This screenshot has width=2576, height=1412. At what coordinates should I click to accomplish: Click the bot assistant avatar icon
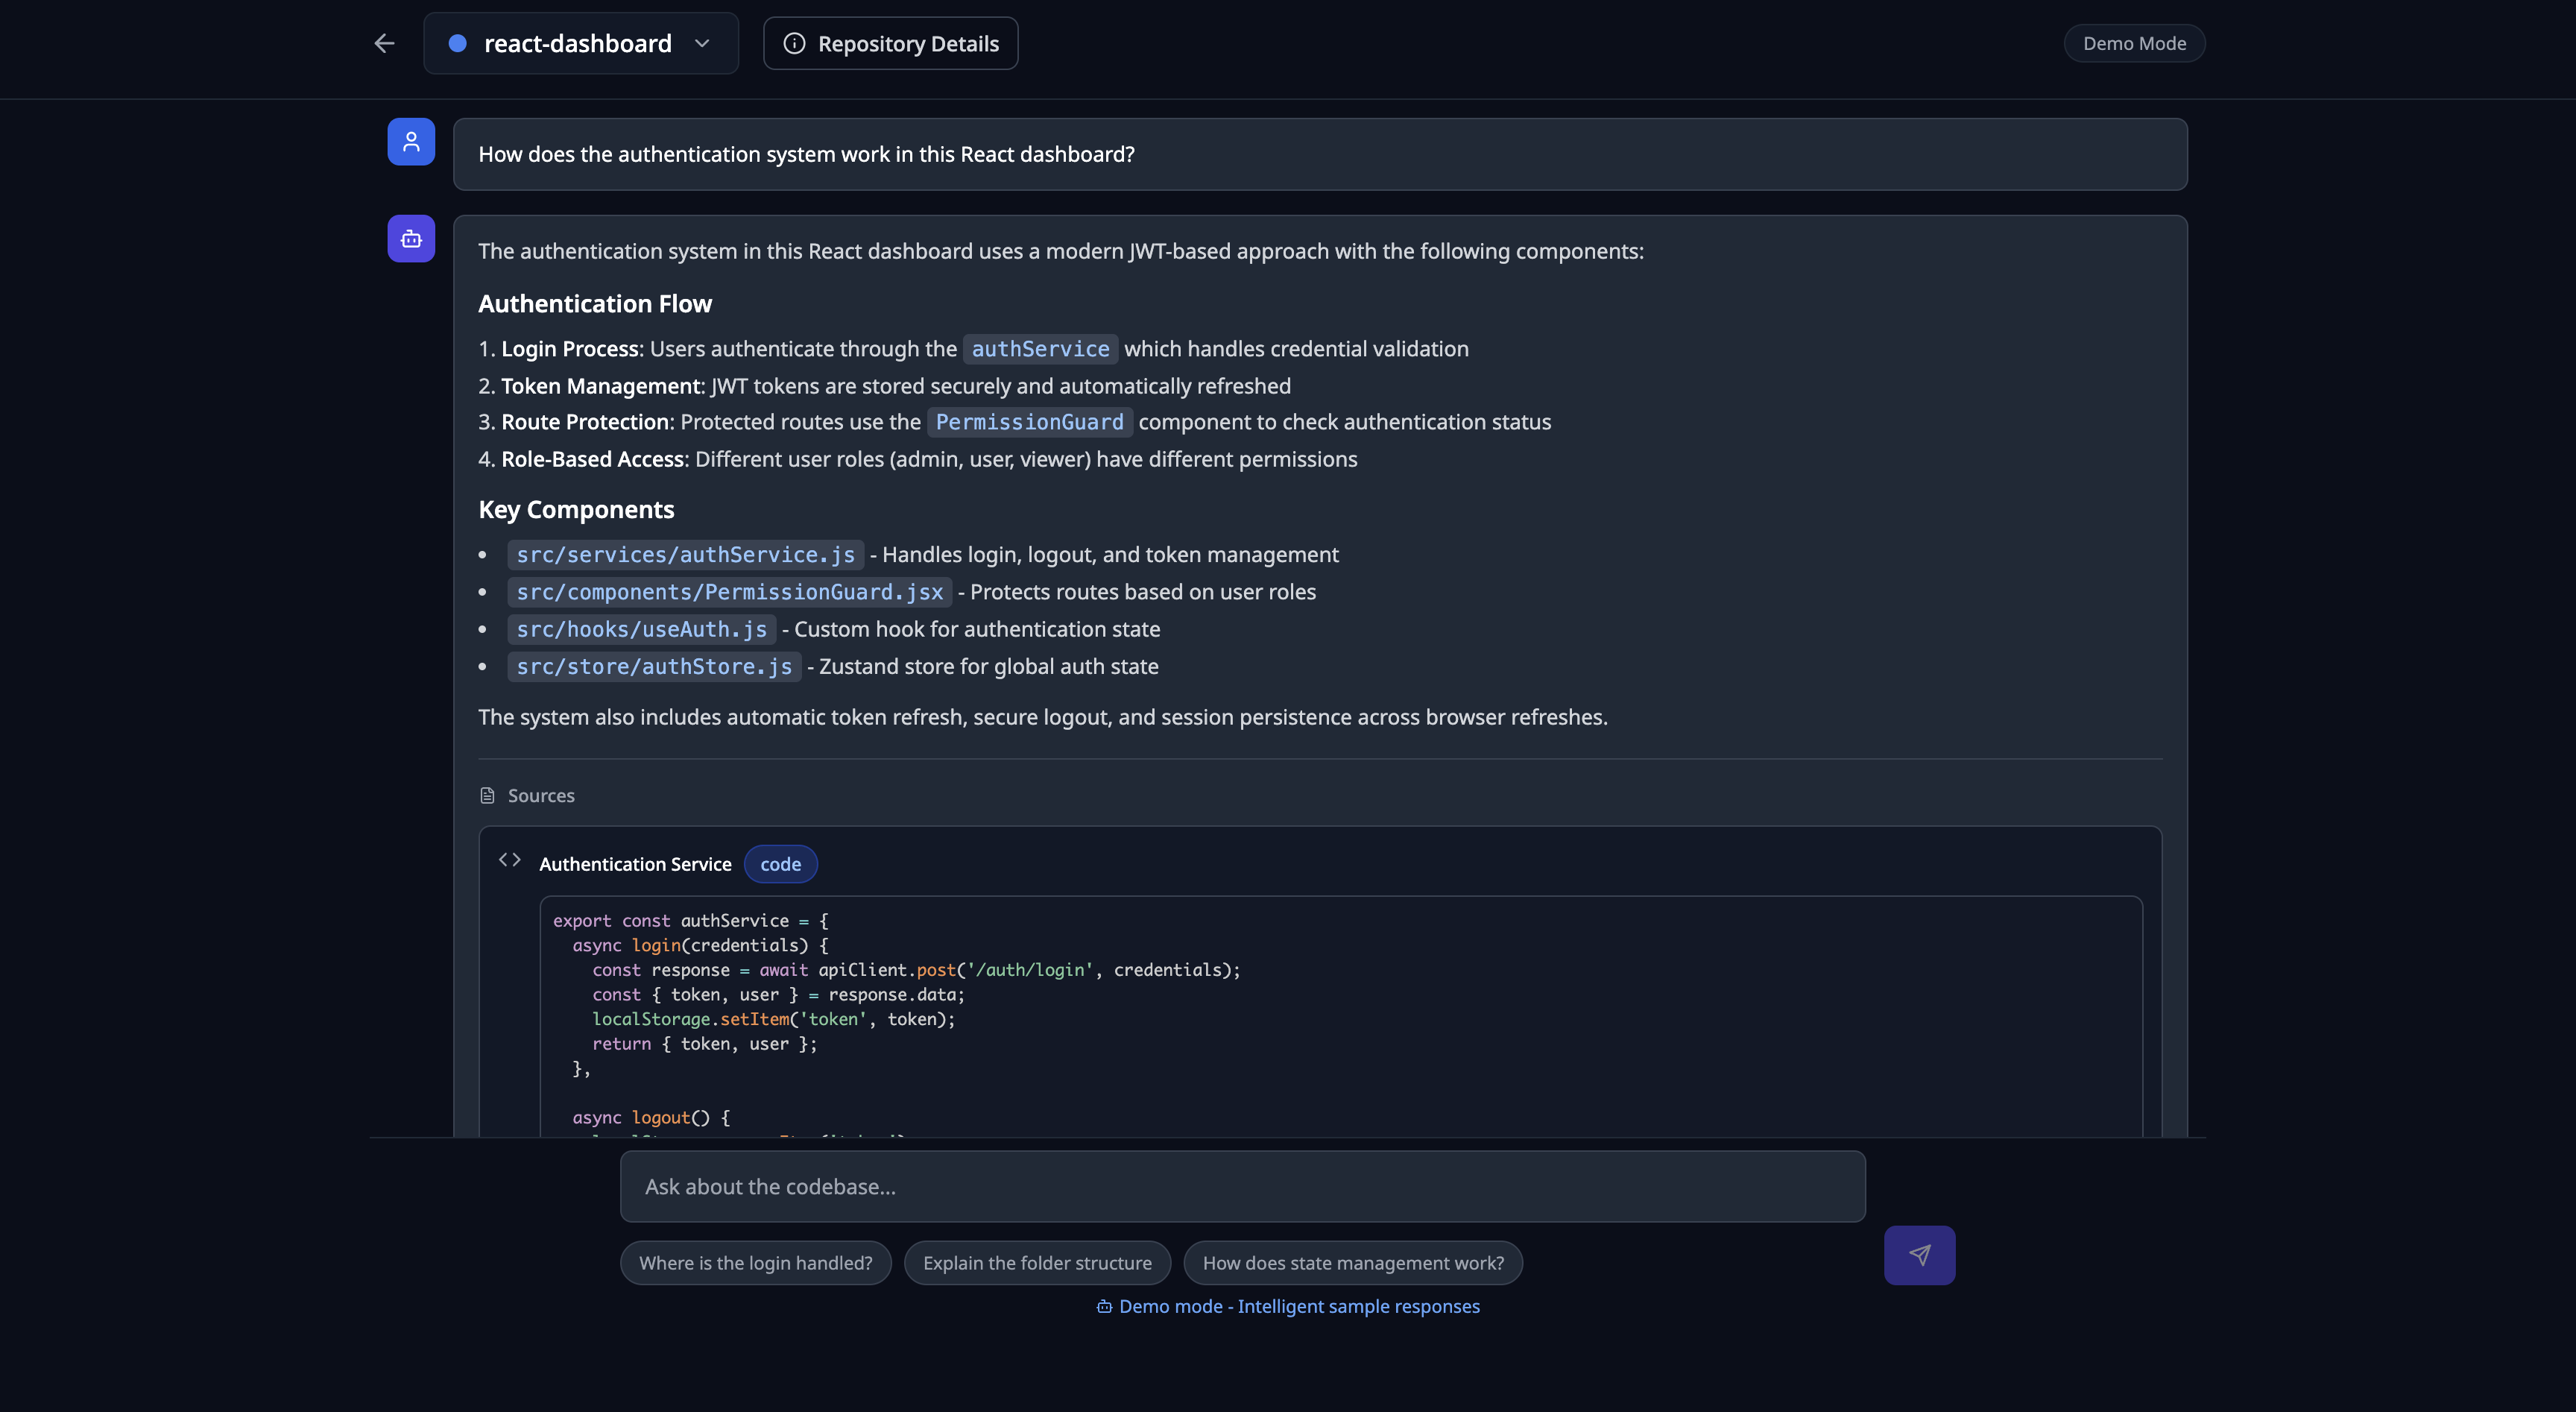pyautogui.click(x=411, y=239)
